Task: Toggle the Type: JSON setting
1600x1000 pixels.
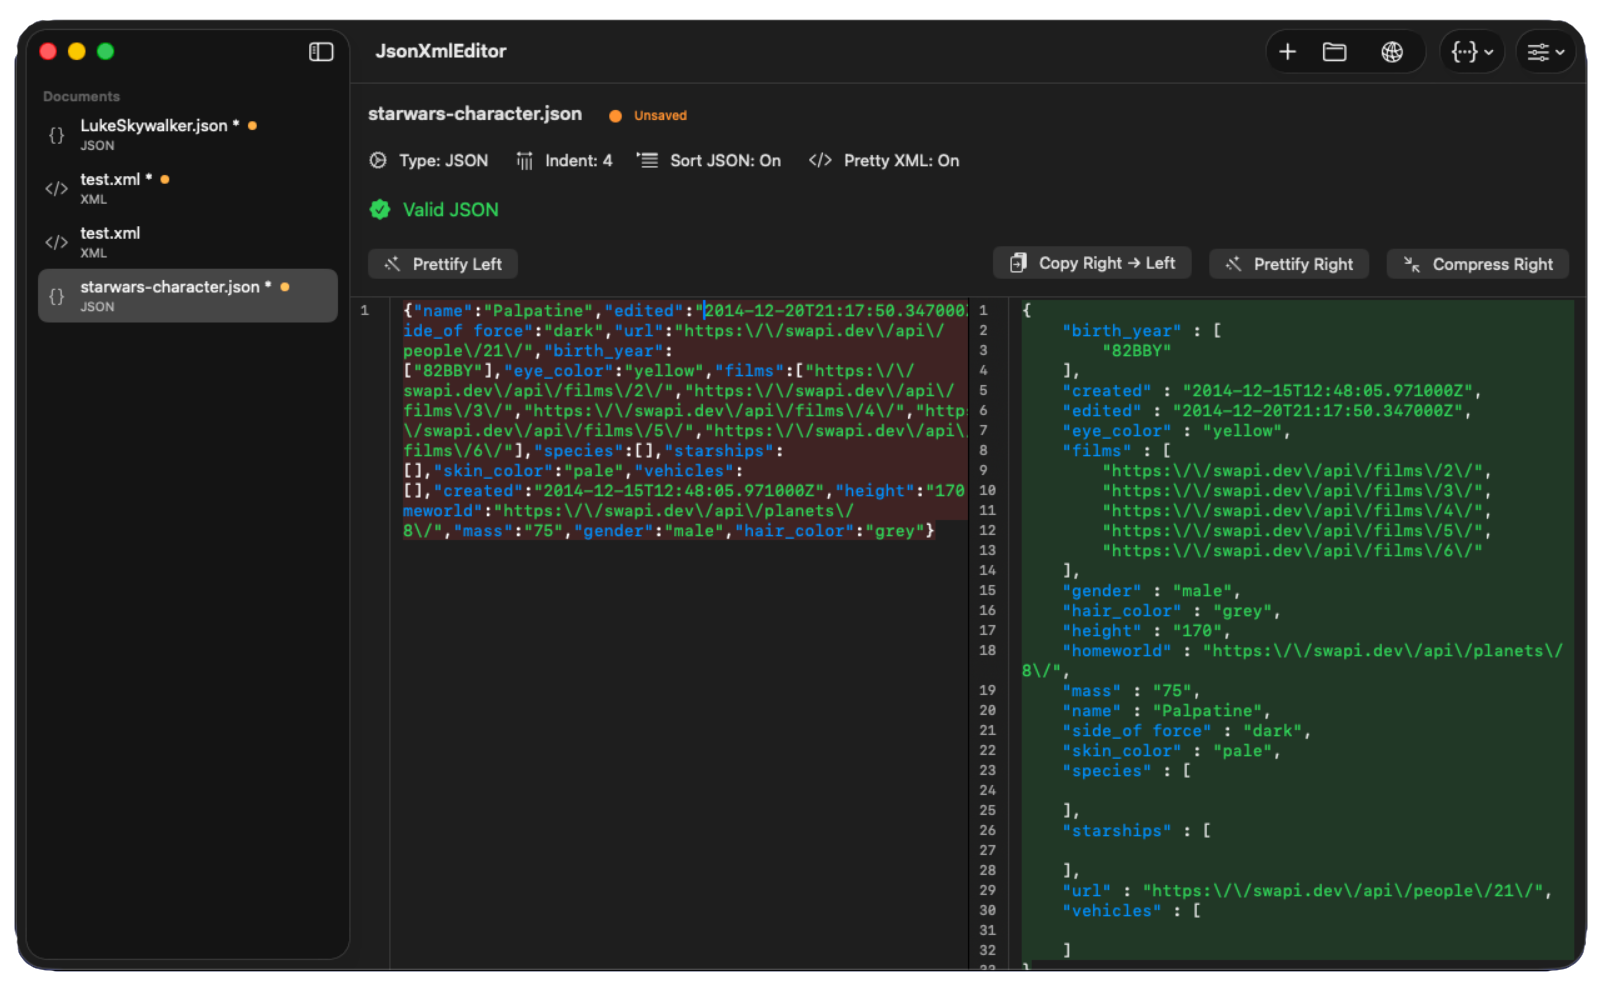Action: point(428,160)
